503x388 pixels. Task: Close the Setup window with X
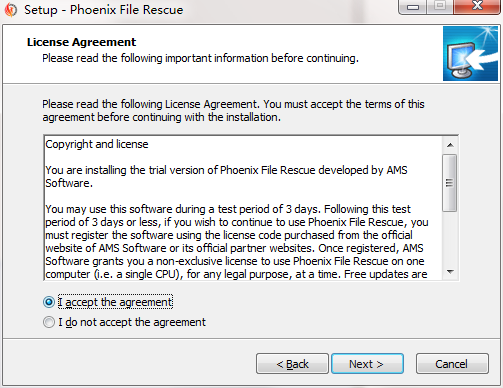(477, 6)
